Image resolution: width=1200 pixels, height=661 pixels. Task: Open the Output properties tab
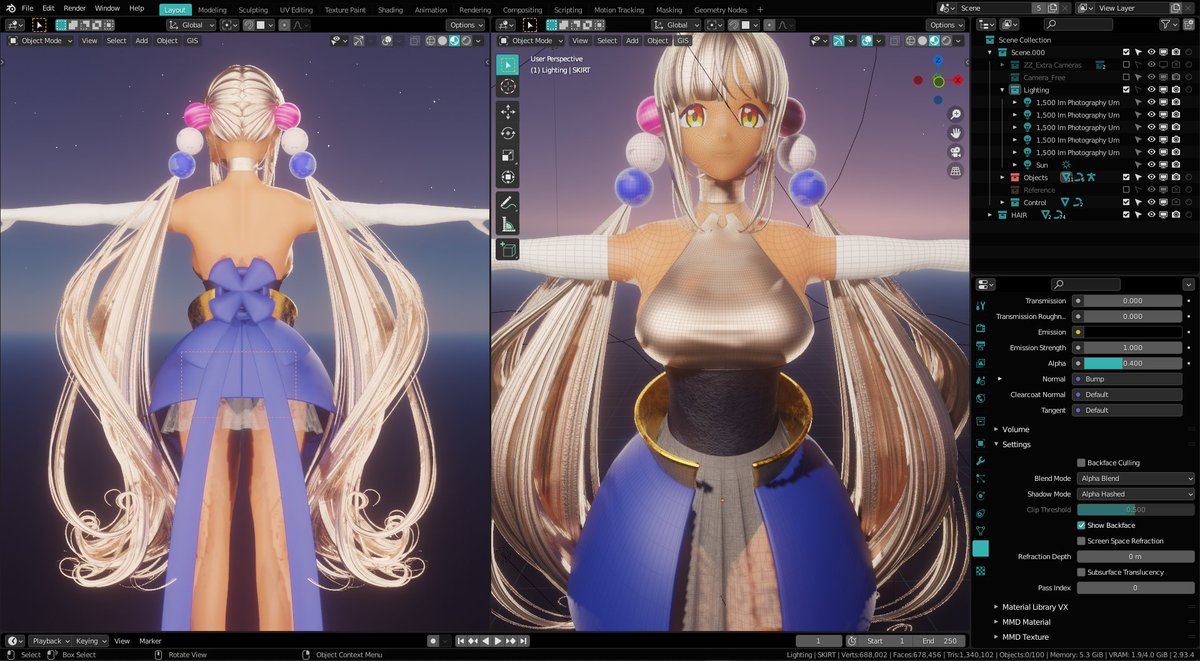(980, 345)
